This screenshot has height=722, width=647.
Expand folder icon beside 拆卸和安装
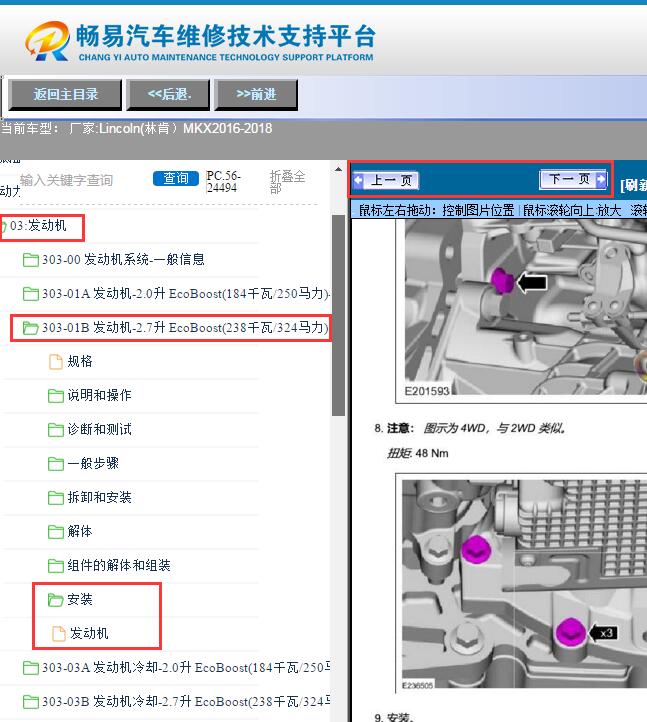(x=56, y=498)
